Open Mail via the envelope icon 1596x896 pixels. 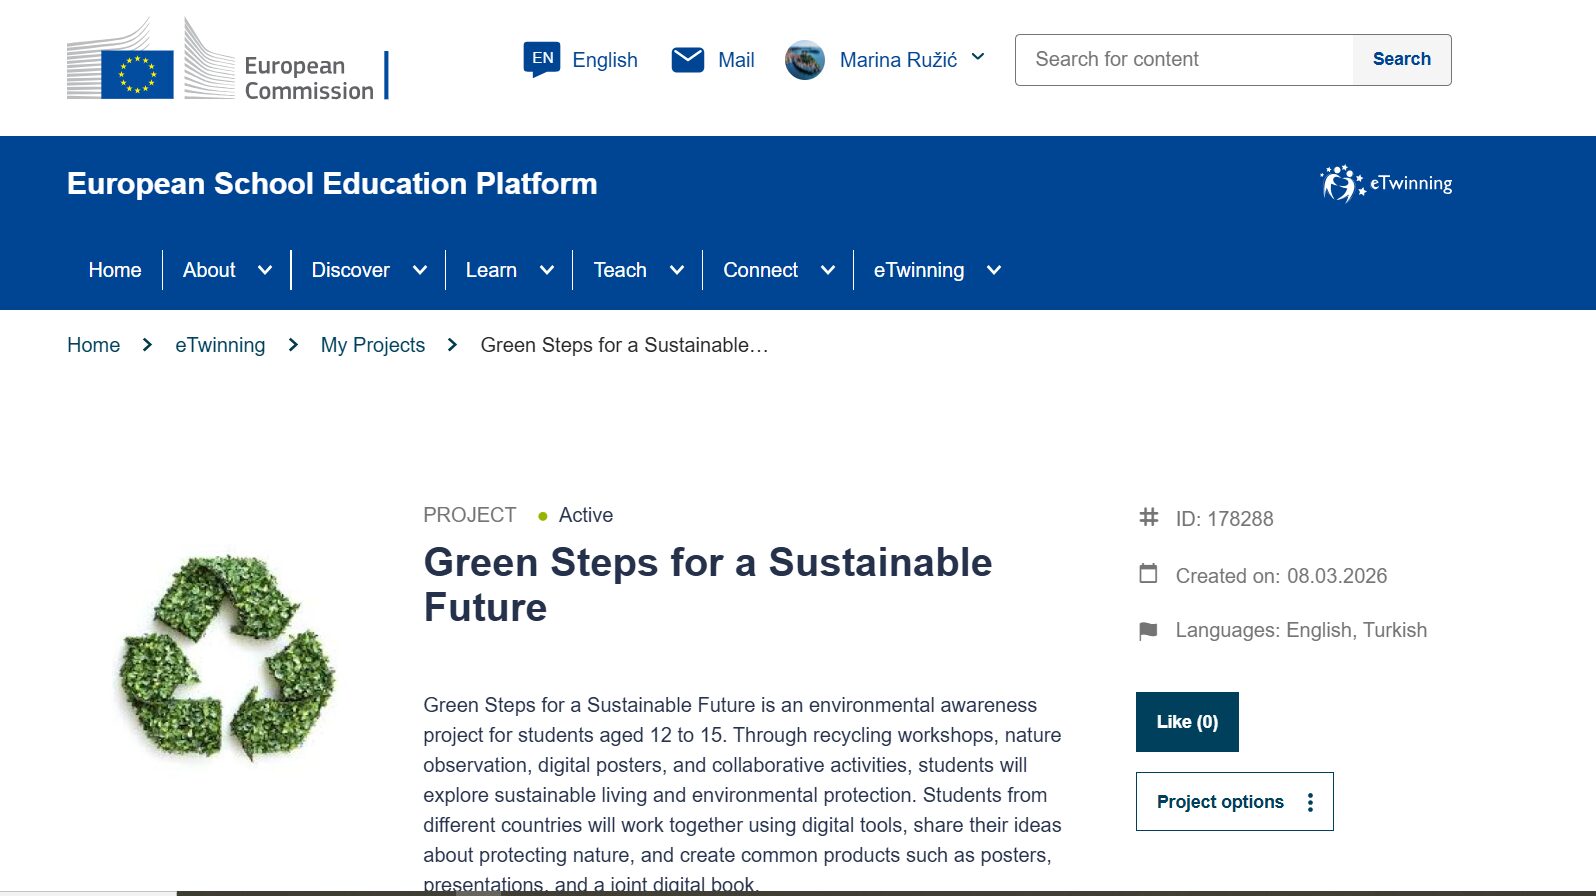[688, 60]
